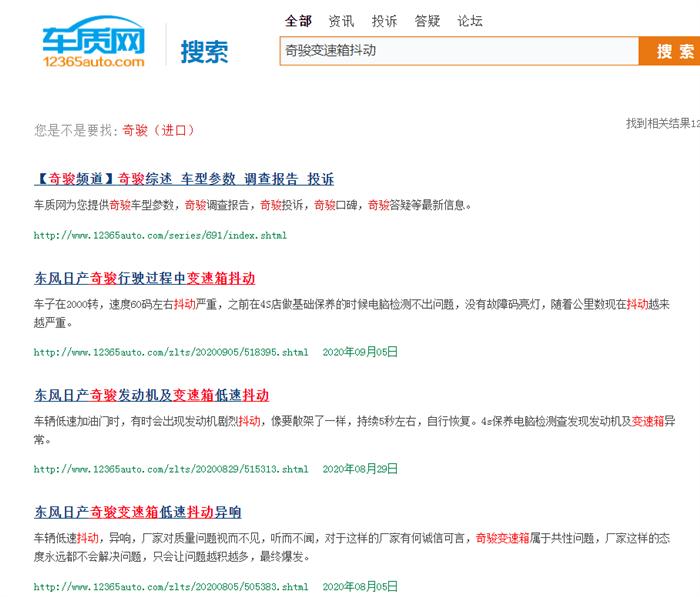Image resolution: width=700 pixels, height=597 pixels.
Task: Switch to the 答疑 tab
Action: tap(427, 21)
